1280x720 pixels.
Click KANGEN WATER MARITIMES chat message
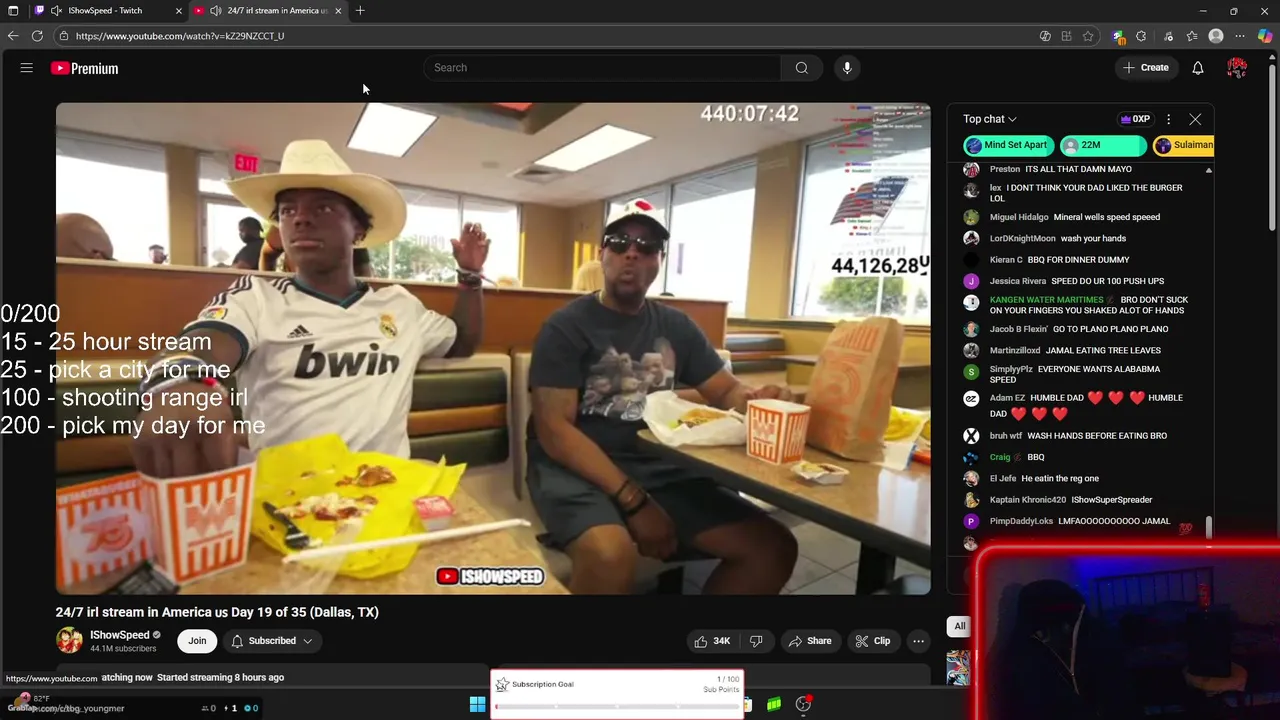coord(1089,305)
